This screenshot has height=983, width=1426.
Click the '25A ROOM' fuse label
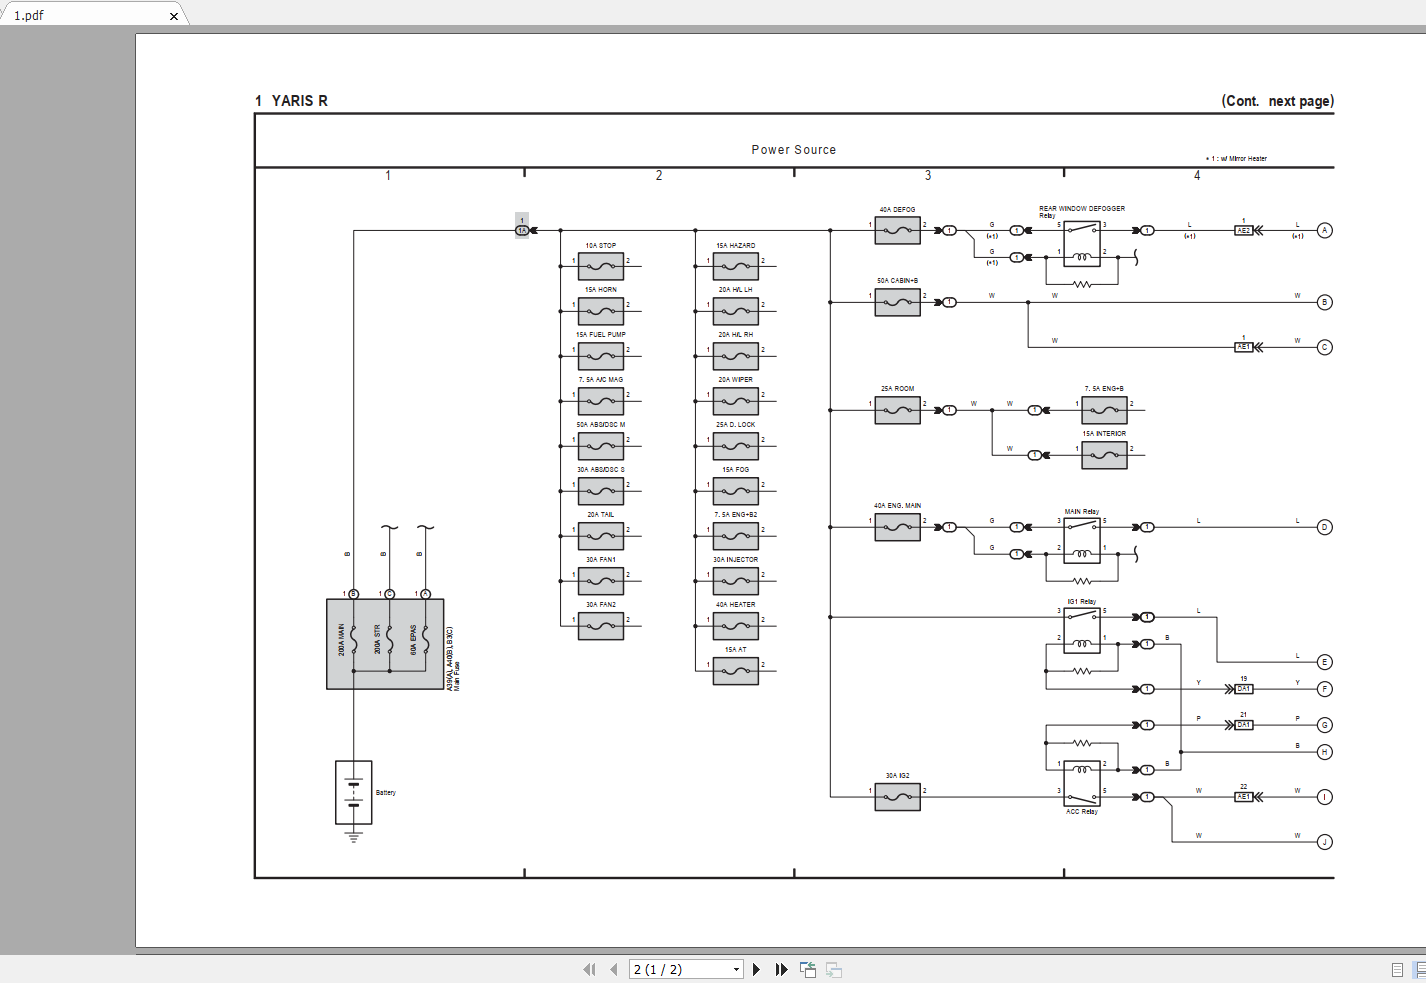coord(898,388)
